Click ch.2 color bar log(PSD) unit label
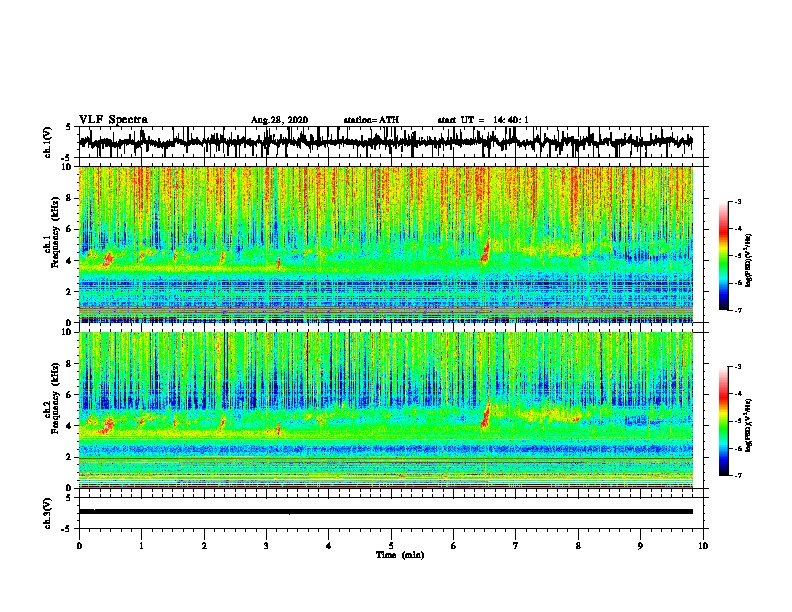 click(x=749, y=425)
